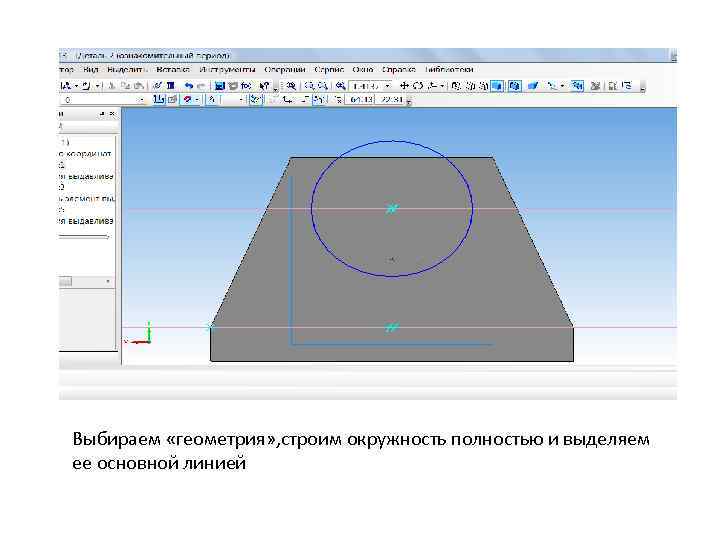Viewport: 720px width, 540px height.
Task: Open the view orientation dropdown arrow
Action: point(442,86)
